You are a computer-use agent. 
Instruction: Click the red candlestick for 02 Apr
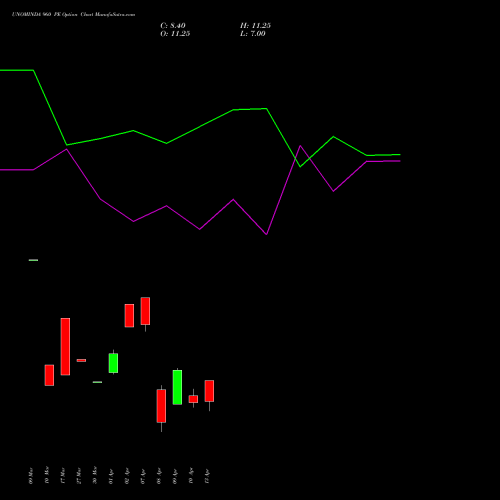129,315
